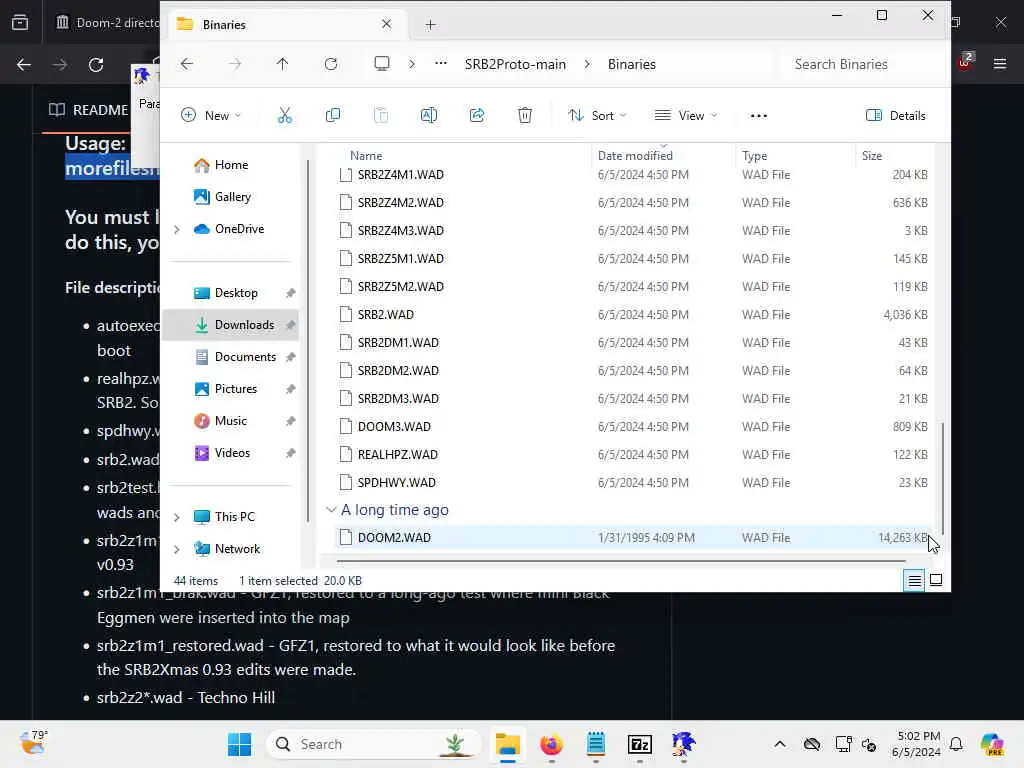The height and width of the screenshot is (768, 1024).
Task: Open 7-Zip from taskbar
Action: tap(639, 744)
